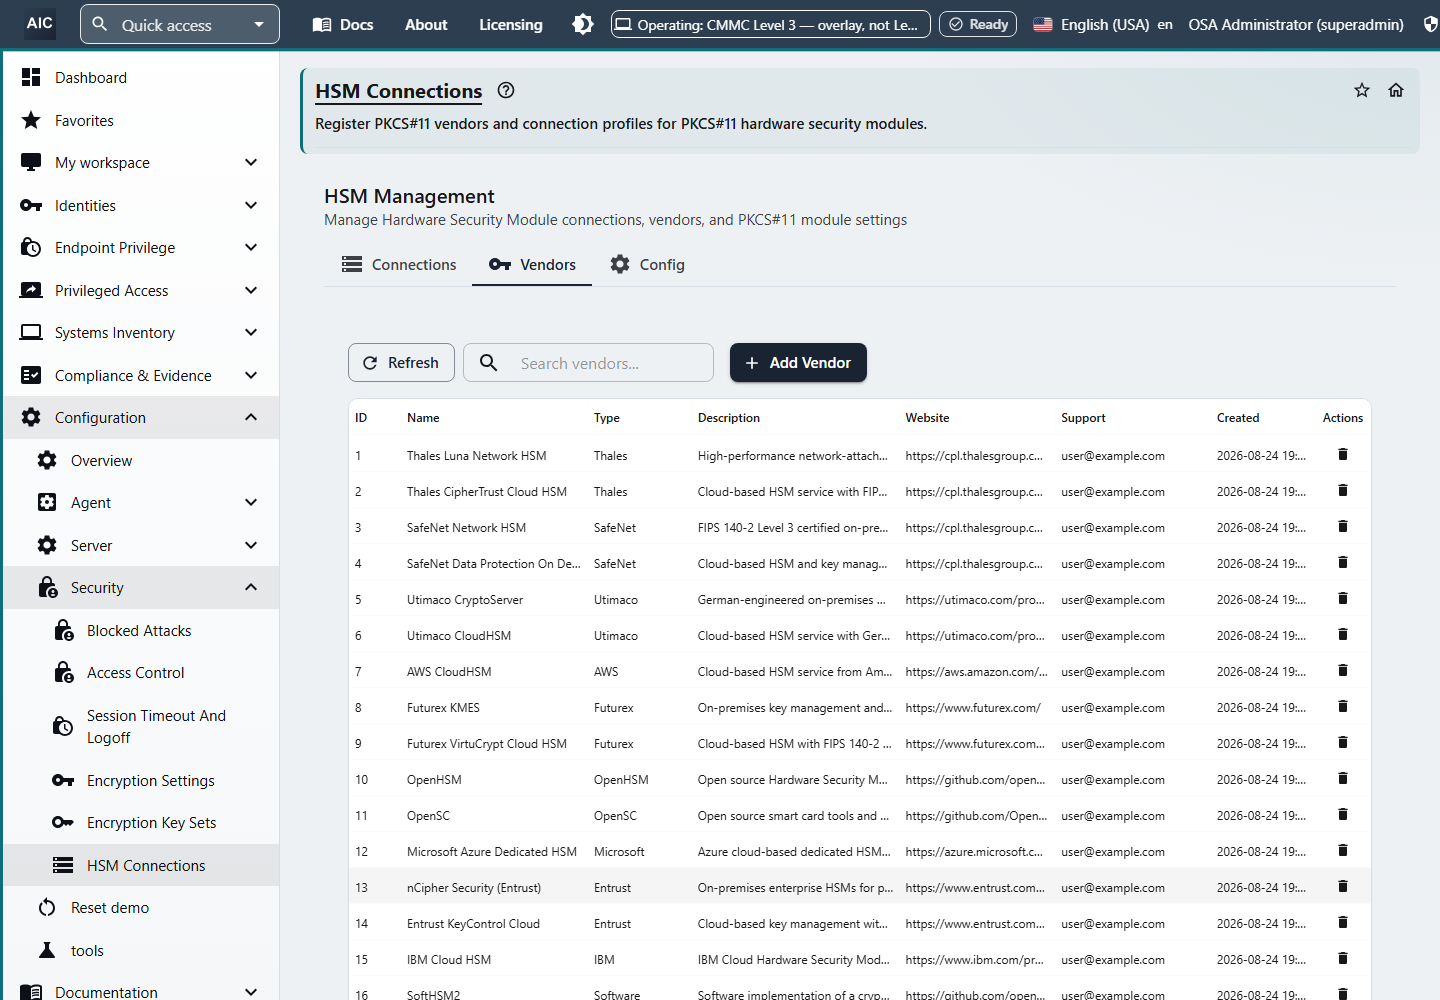Open Favorites in the sidebar

141,120
